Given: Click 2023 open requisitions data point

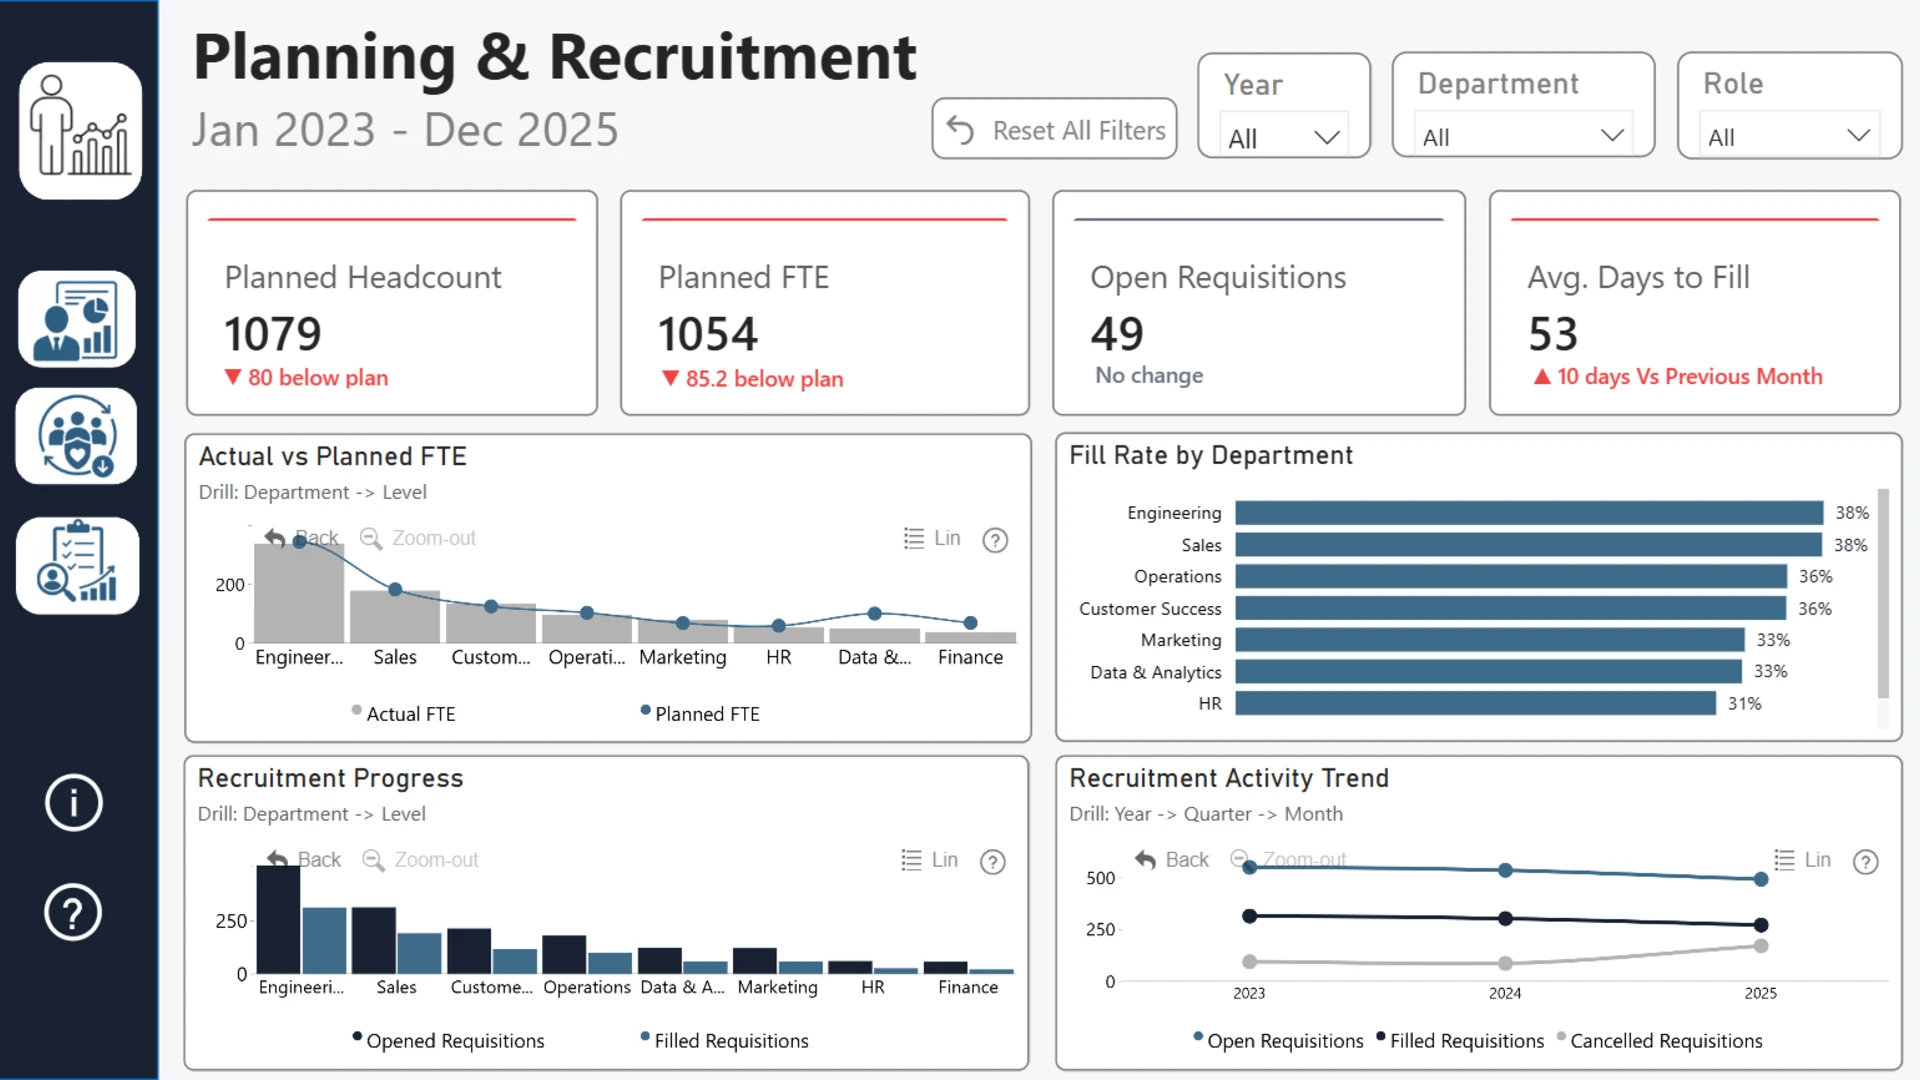Looking at the screenshot, I should tap(1249, 867).
